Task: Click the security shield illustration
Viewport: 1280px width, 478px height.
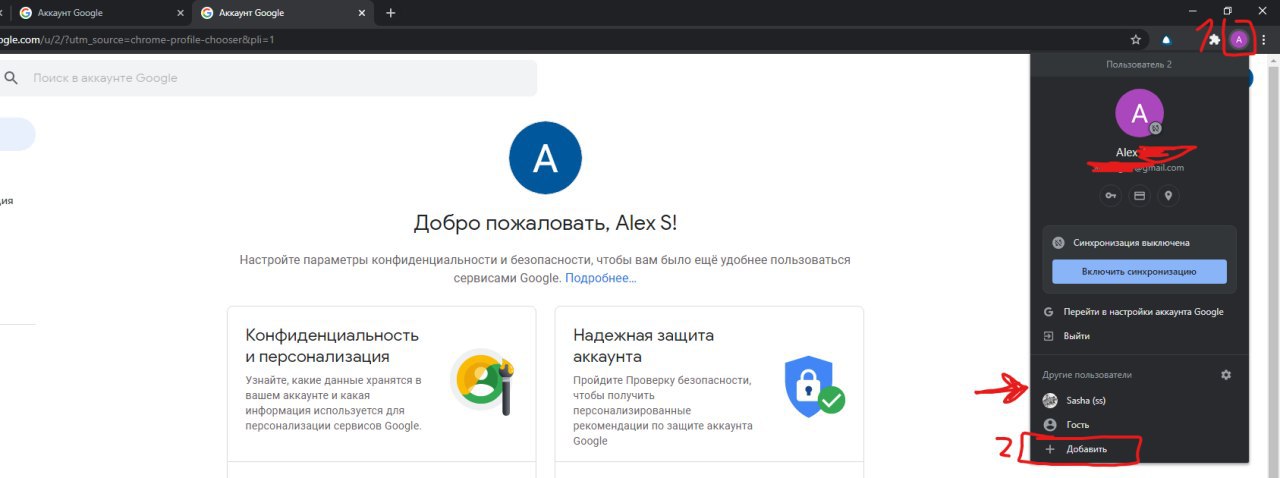Action: point(814,386)
